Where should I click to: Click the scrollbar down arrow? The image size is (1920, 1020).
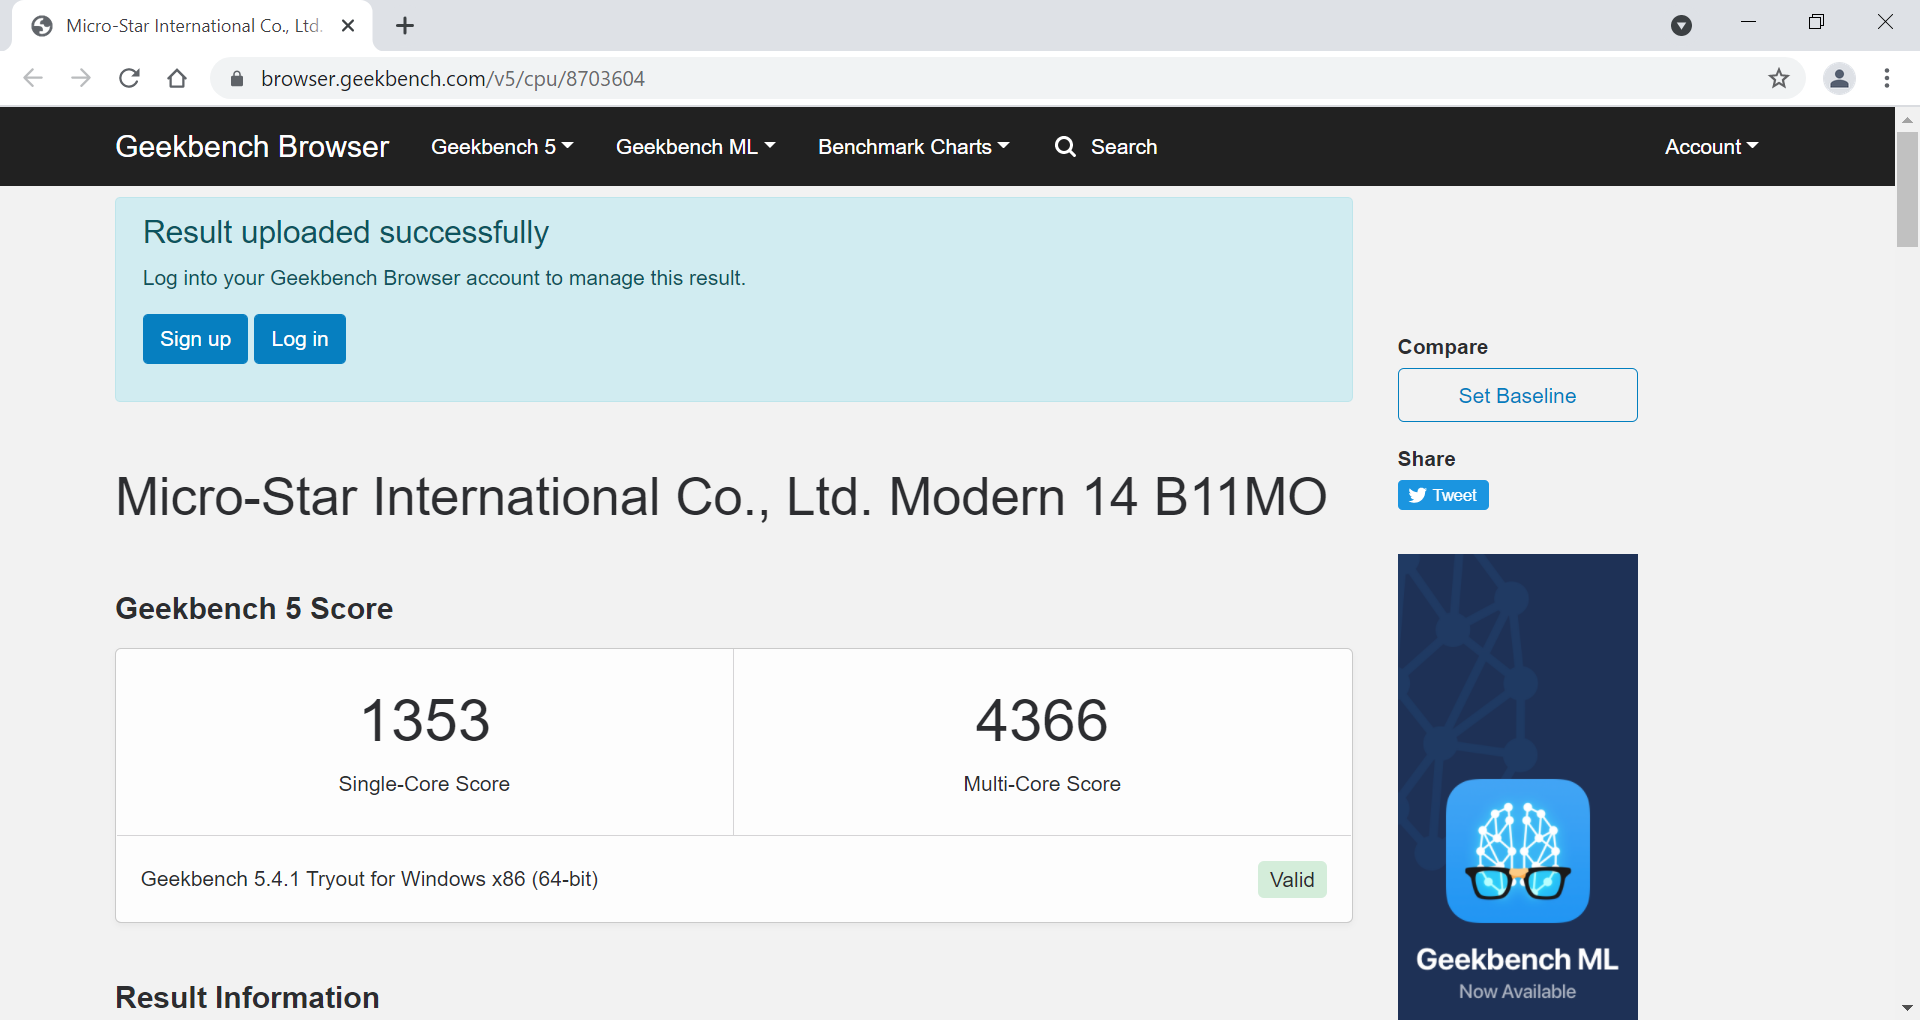(1907, 1008)
